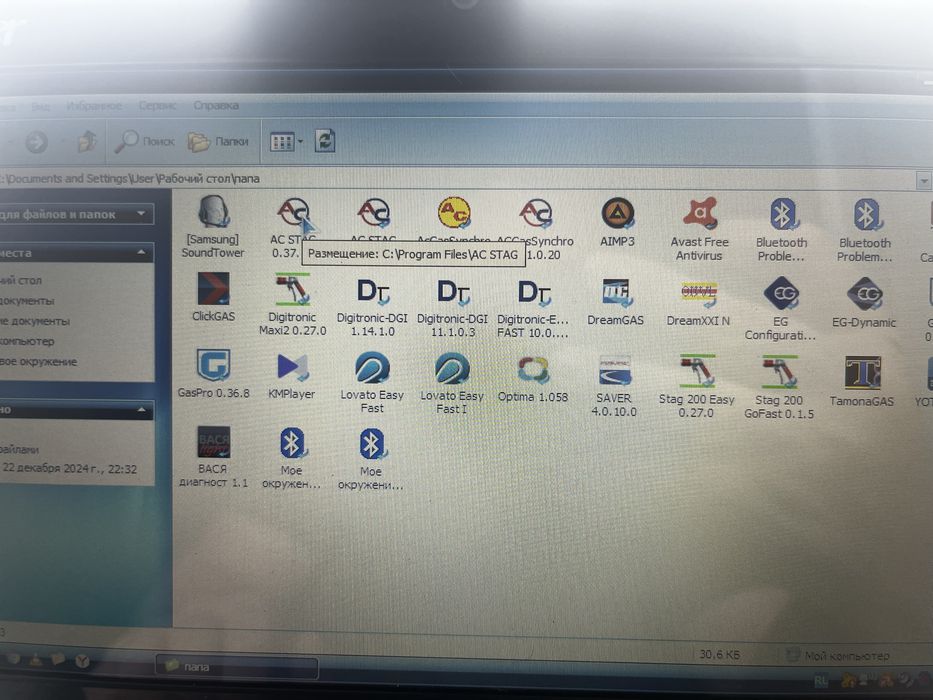
Task: Click the yellow Y quick launch icon
Action: point(83,660)
